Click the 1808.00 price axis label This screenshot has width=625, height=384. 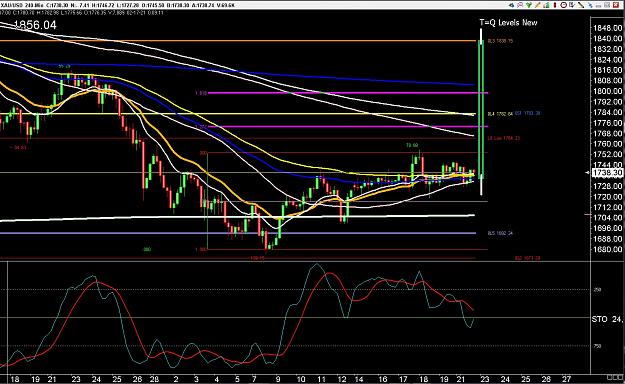tap(607, 81)
